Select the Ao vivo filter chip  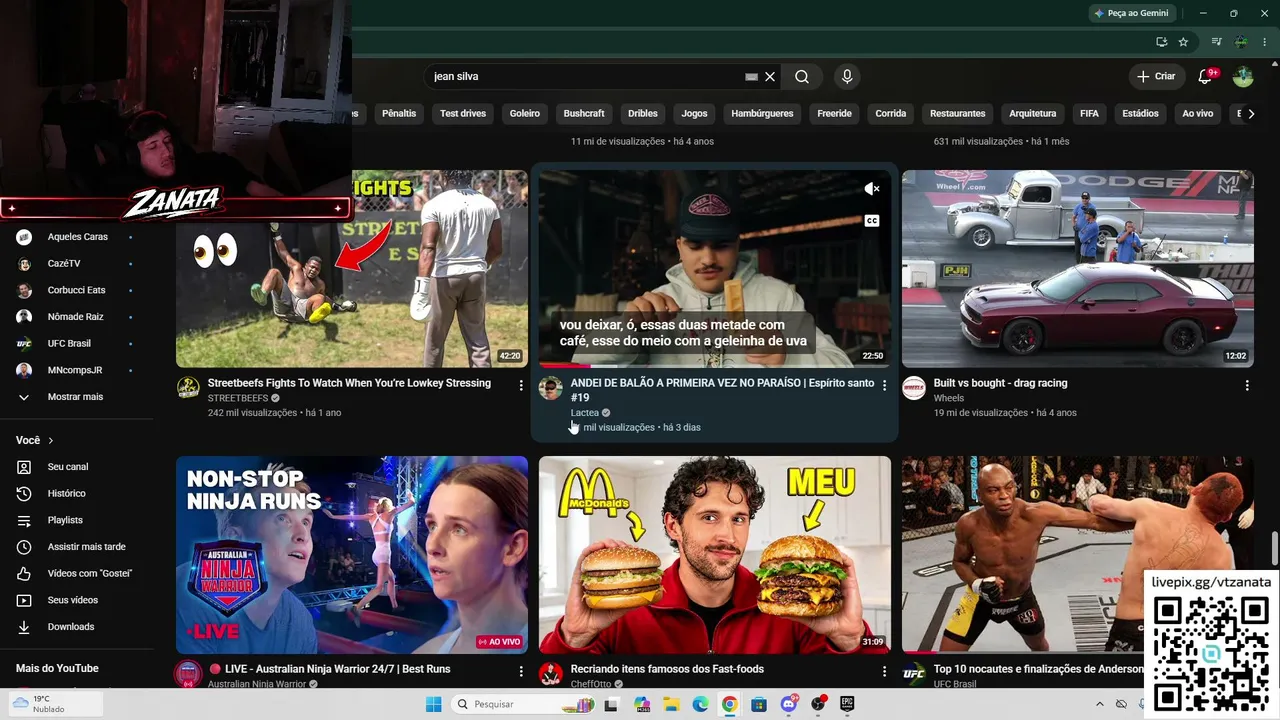tap(1198, 114)
